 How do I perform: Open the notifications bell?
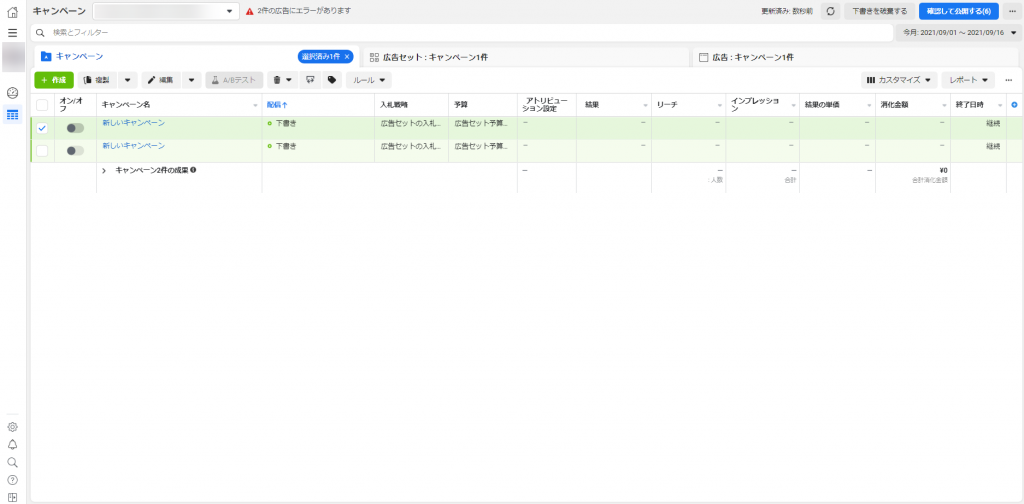point(12,445)
